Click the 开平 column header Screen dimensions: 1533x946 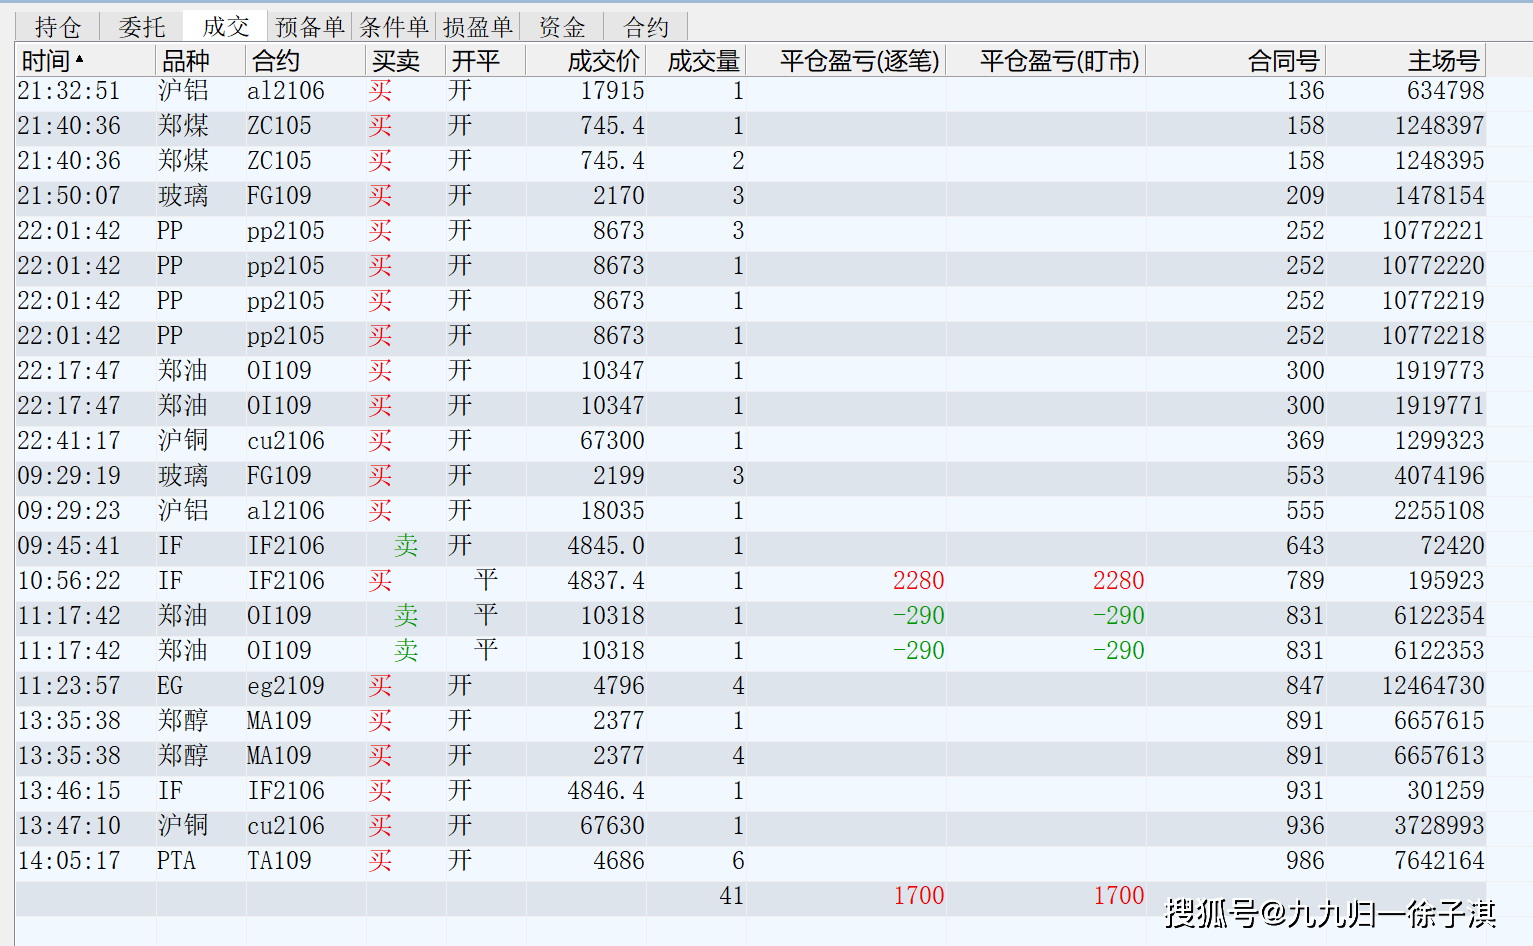click(x=486, y=61)
